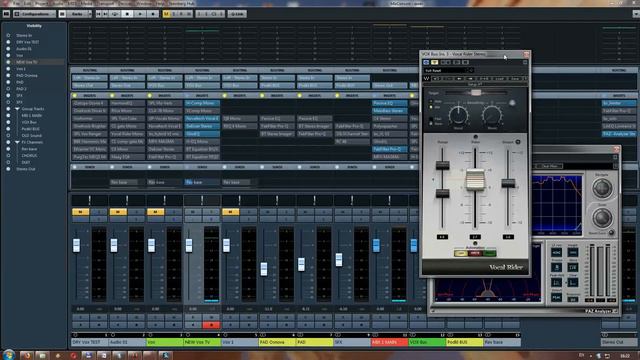Screen dimensions: 640x360
Task: Toggle visibility dot for DRY Vox TEST
Action: [x=8, y=42]
